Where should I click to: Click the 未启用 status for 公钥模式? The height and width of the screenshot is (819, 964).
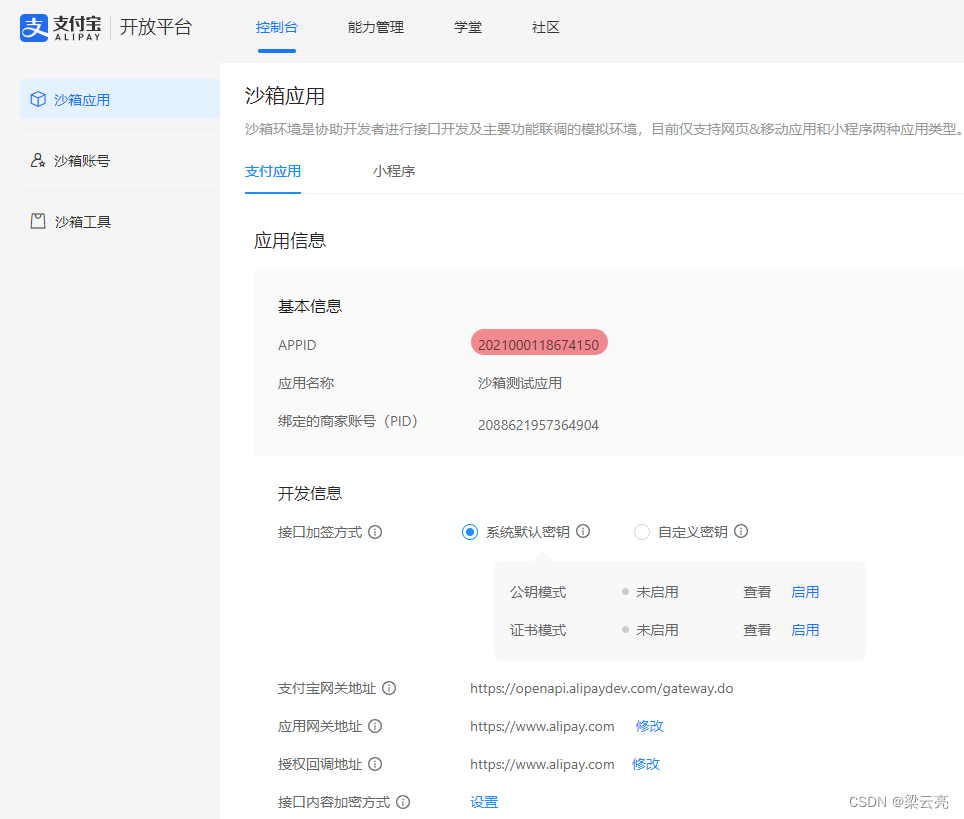click(657, 592)
